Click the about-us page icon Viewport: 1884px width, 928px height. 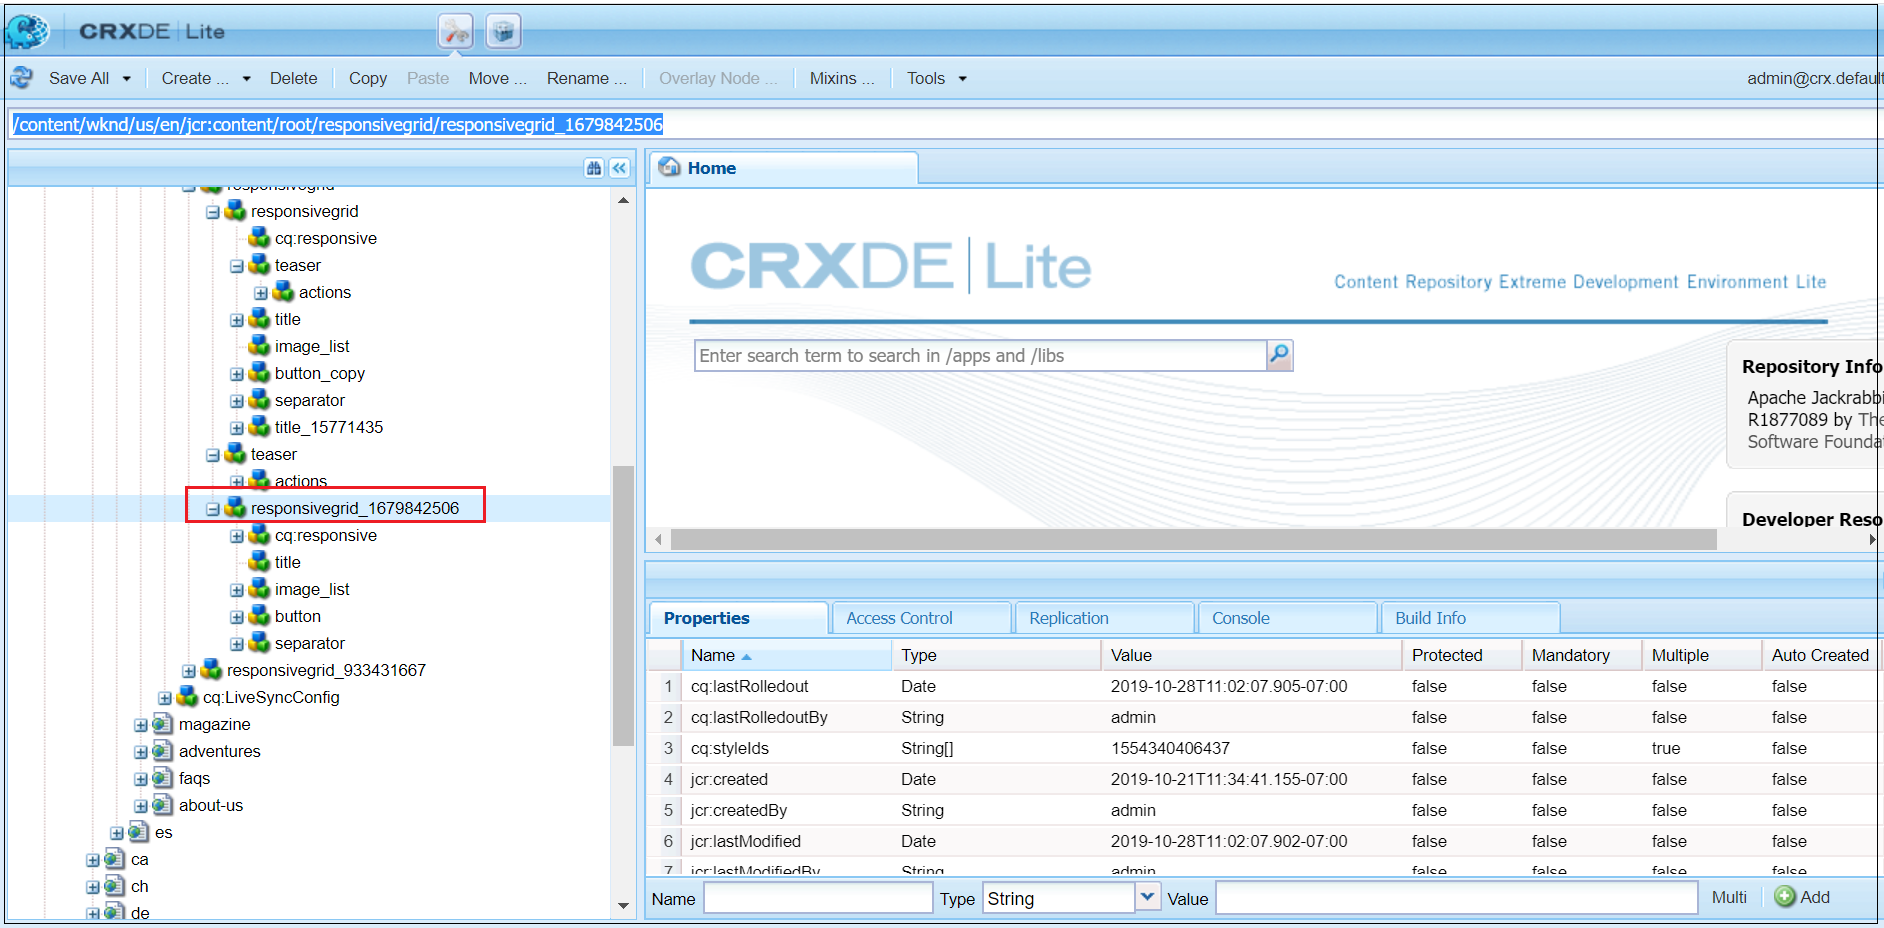pyautogui.click(x=163, y=804)
